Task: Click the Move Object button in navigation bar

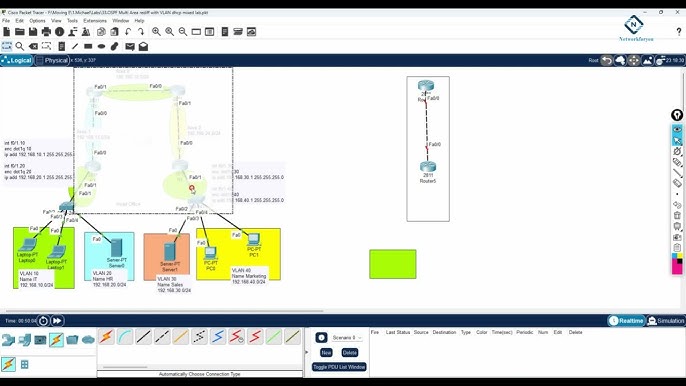Action: 634,60
